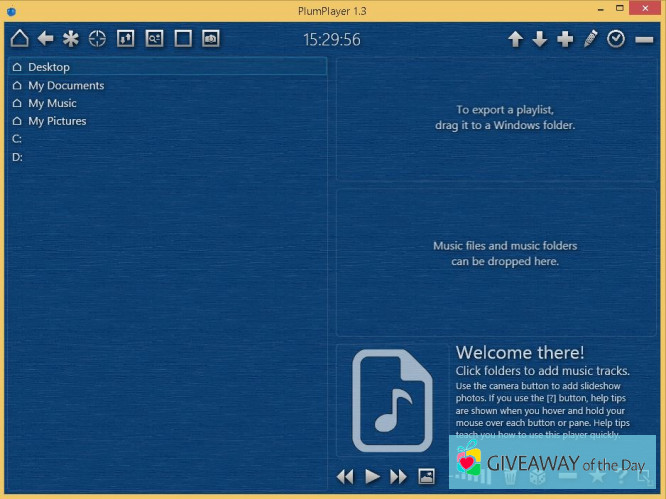The image size is (666, 499).
Task: Click the crosshair target icon
Action: pyautogui.click(x=97, y=39)
